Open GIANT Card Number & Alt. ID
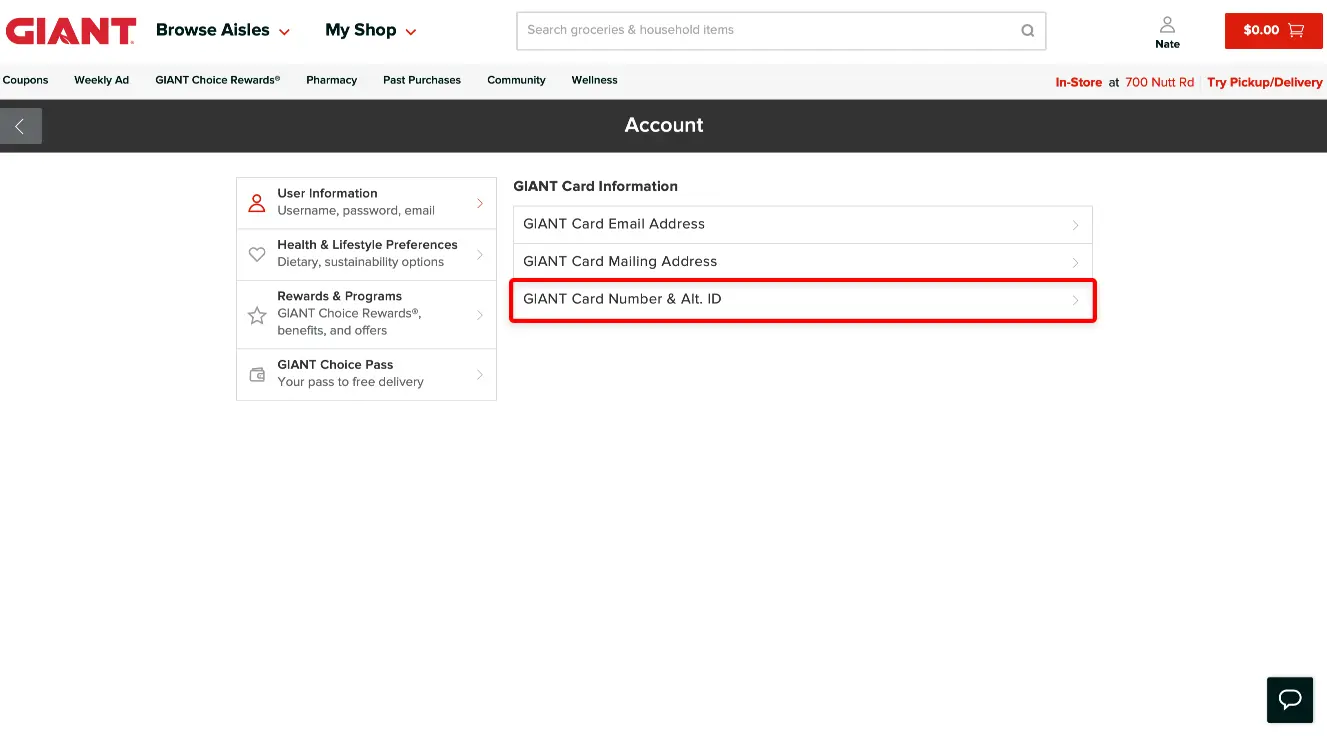The image size is (1327, 745). coord(803,300)
